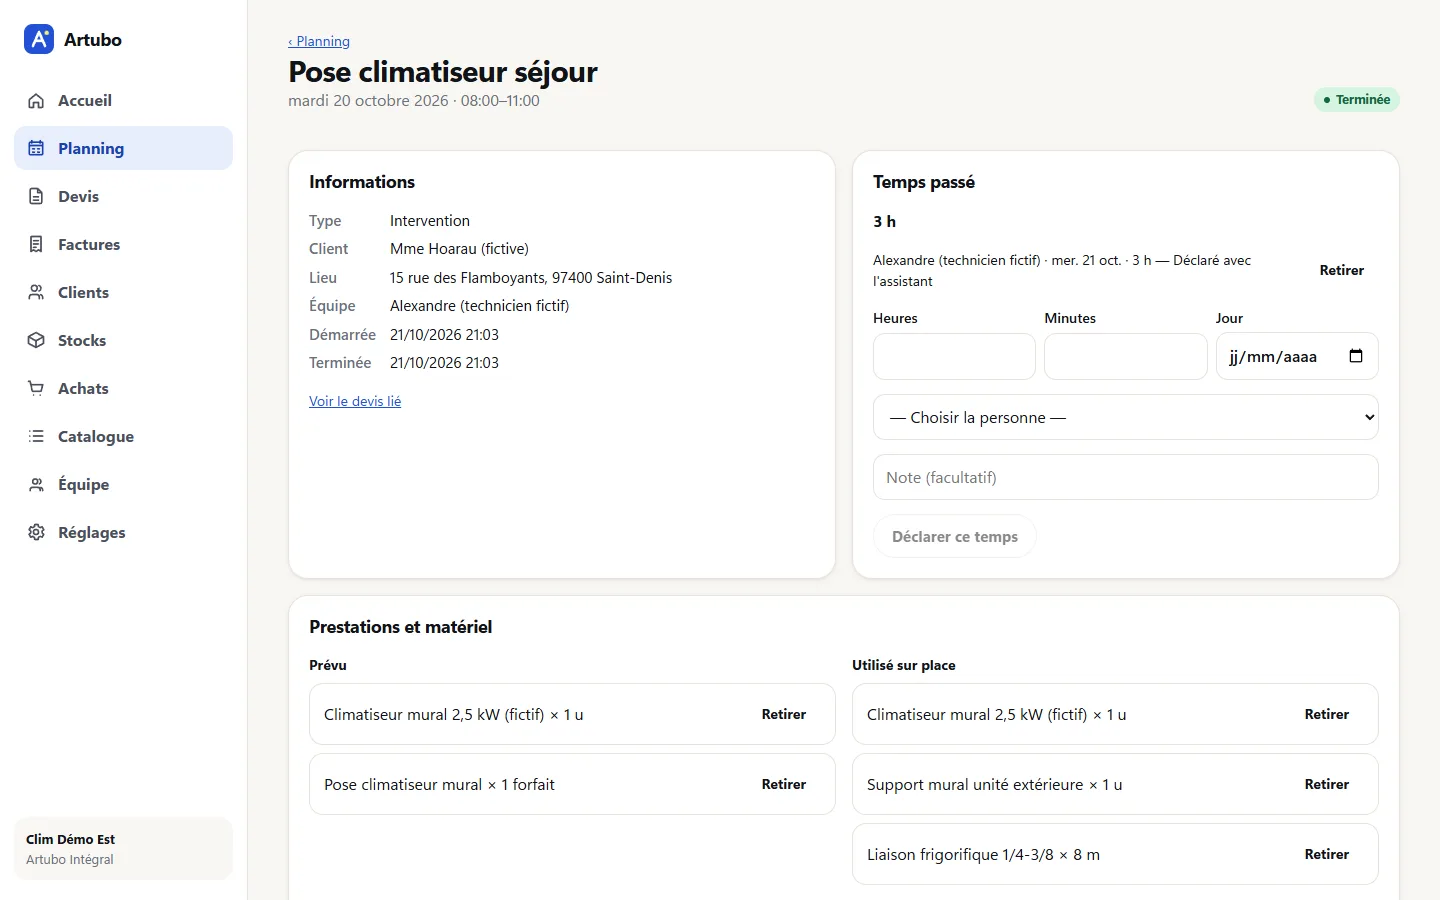Click the Déclarer ce temps button
Screen dimensions: 1440x900
pos(955,536)
